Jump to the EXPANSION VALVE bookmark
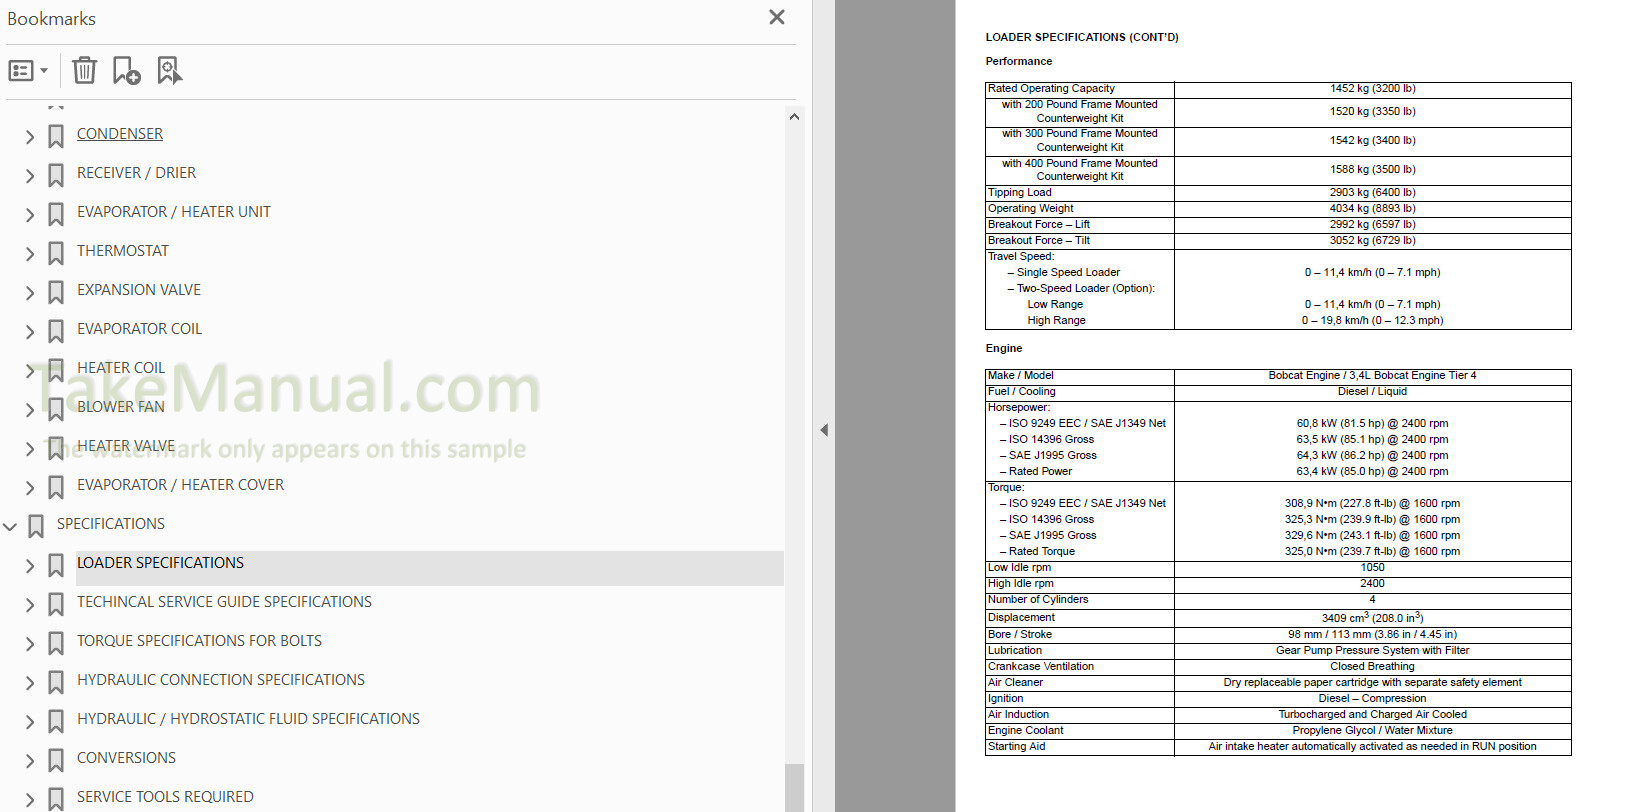The height and width of the screenshot is (812, 1628). pyautogui.click(x=139, y=290)
